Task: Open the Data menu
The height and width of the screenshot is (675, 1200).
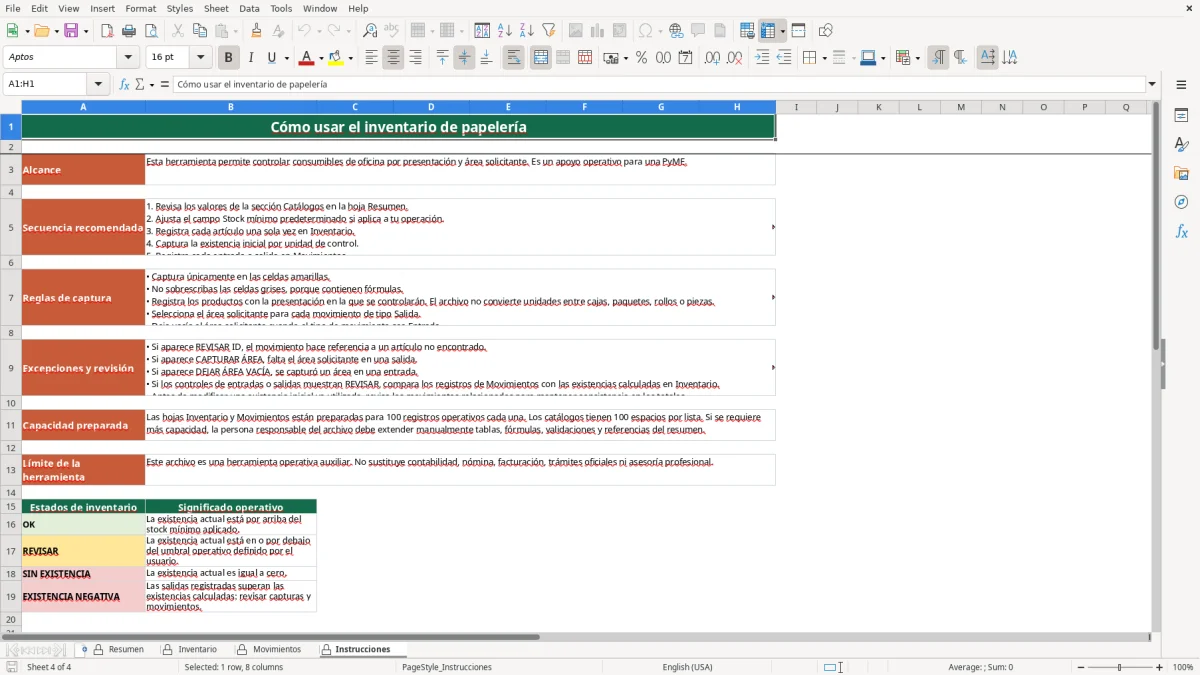Action: [x=249, y=8]
